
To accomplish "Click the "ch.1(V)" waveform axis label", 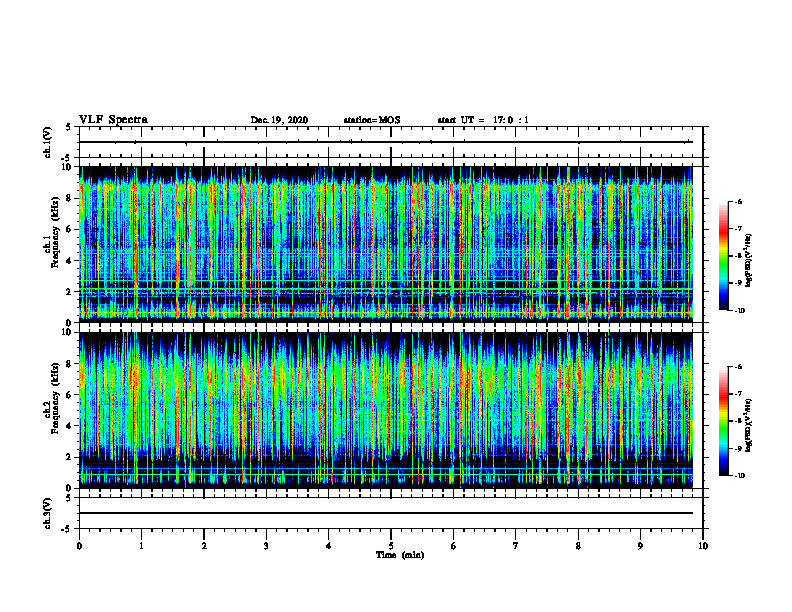I will [x=48, y=142].
